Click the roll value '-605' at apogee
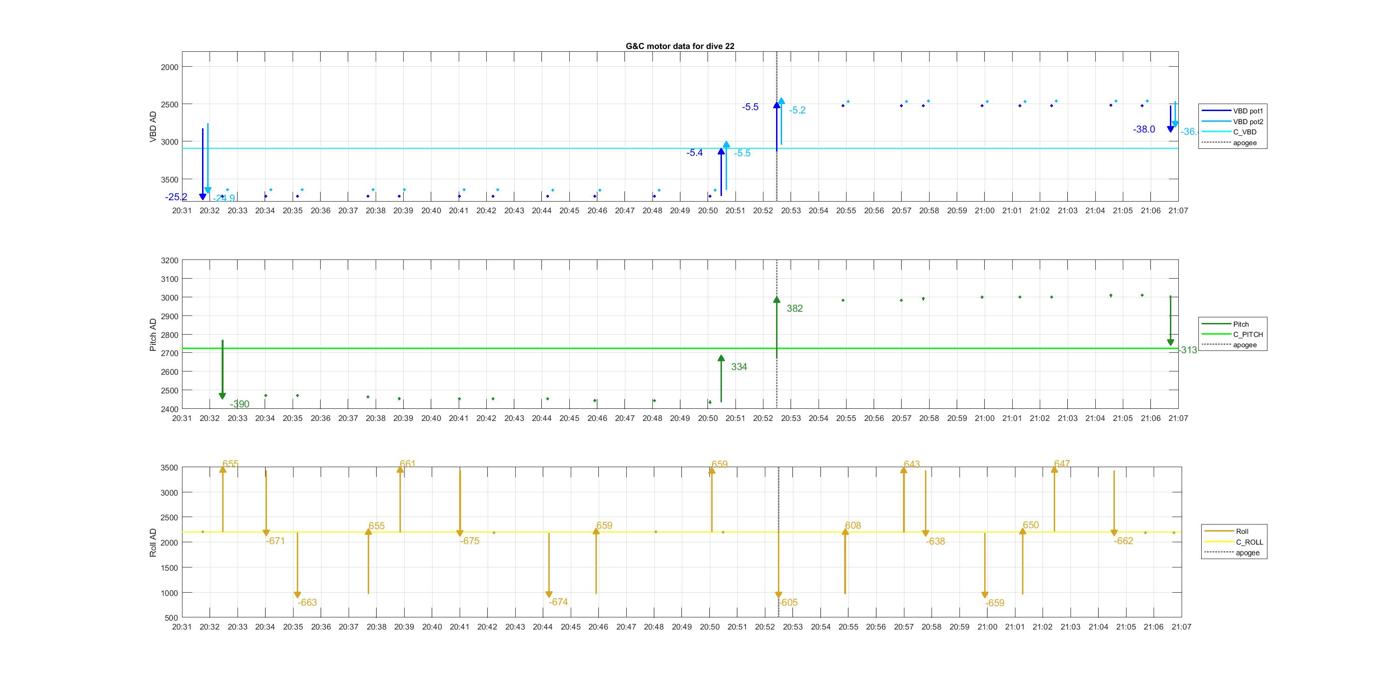Screen dimensions: 1400x693 point(789,602)
